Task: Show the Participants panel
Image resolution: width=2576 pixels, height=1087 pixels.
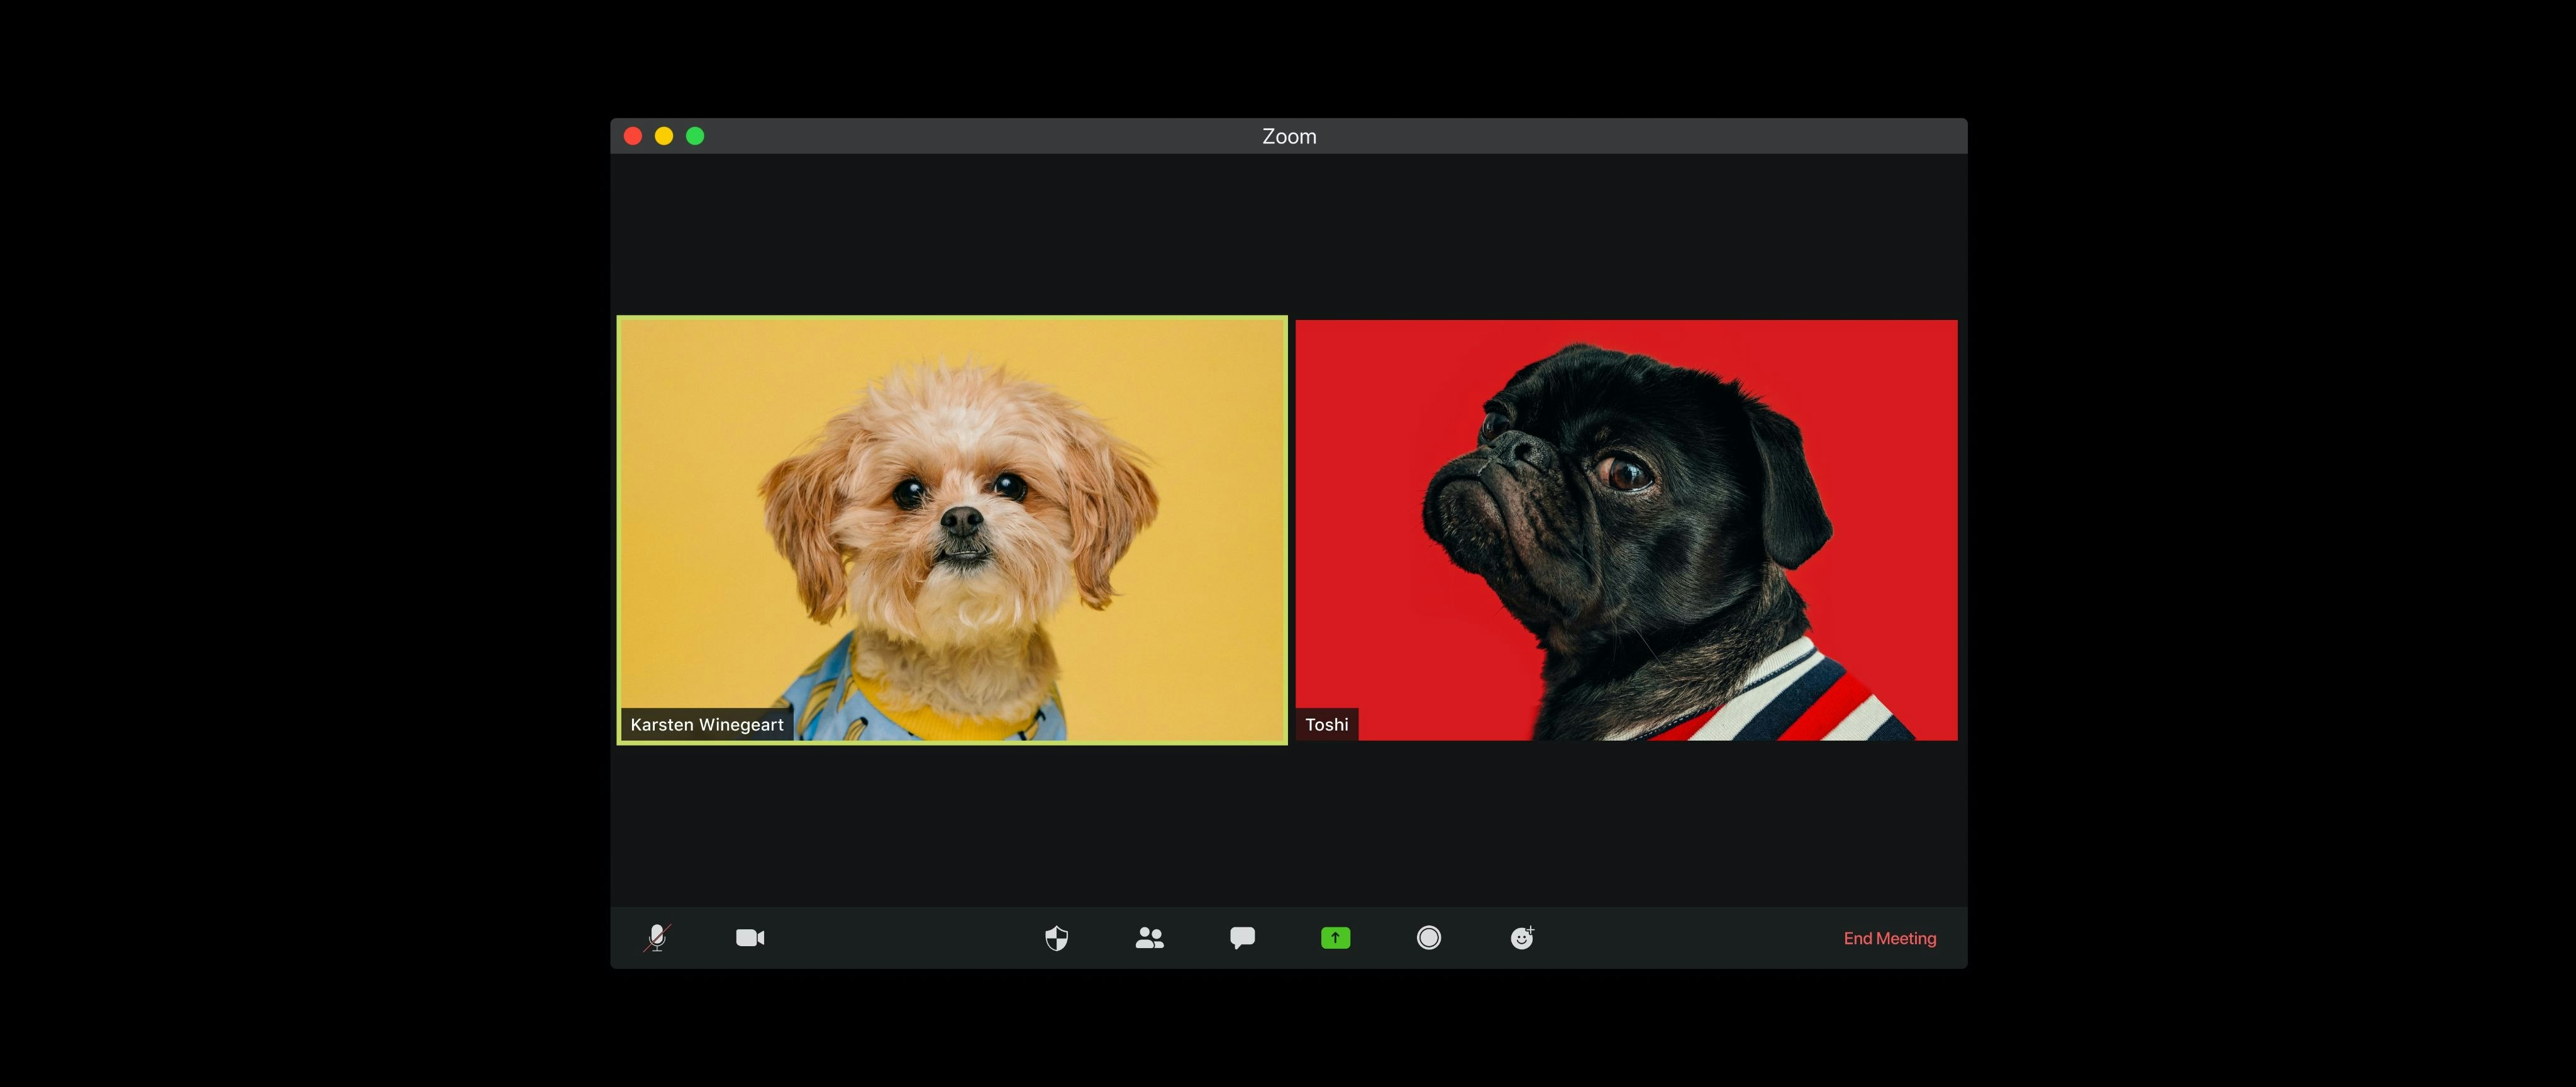Action: pyautogui.click(x=1149, y=937)
